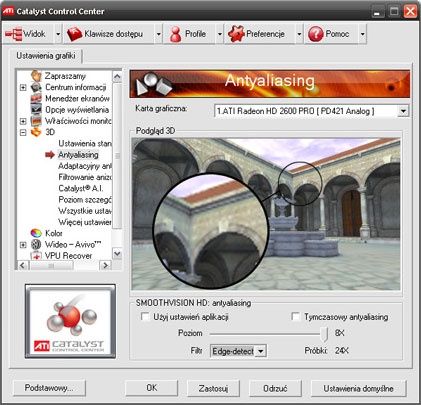Image resolution: width=421 pixels, height=405 pixels.
Task: Select the Ustawienia grafiki tab
Action: point(46,56)
